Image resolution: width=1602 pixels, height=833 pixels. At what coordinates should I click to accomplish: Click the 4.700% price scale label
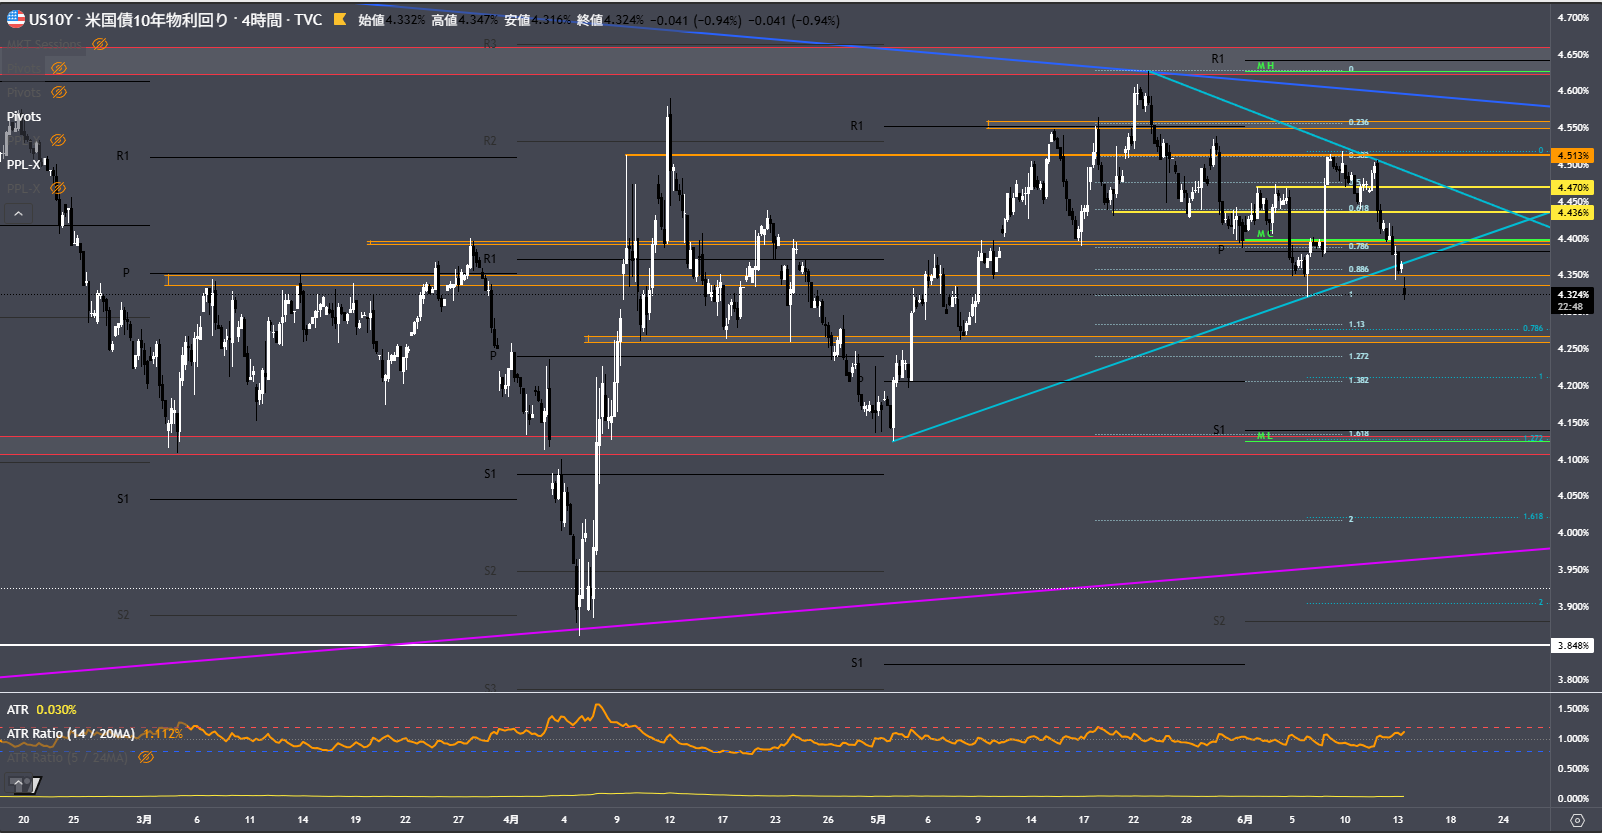1573,18
